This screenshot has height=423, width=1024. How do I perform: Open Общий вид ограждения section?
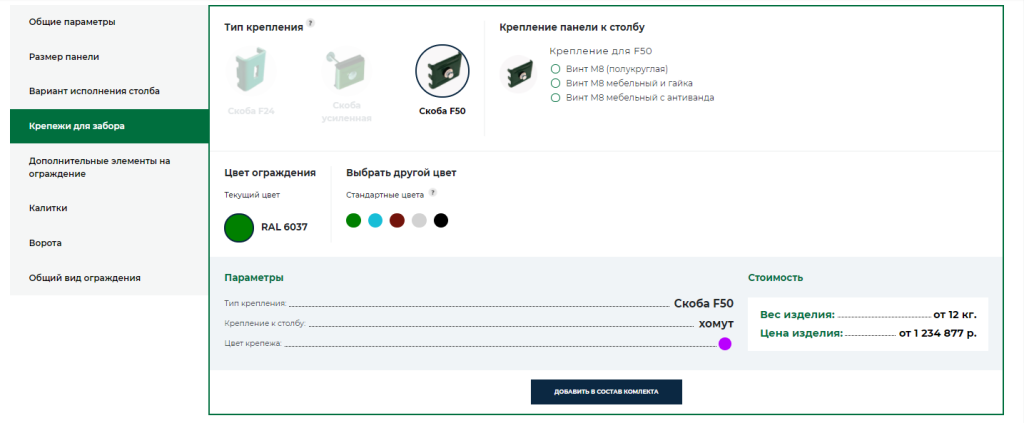(x=84, y=278)
